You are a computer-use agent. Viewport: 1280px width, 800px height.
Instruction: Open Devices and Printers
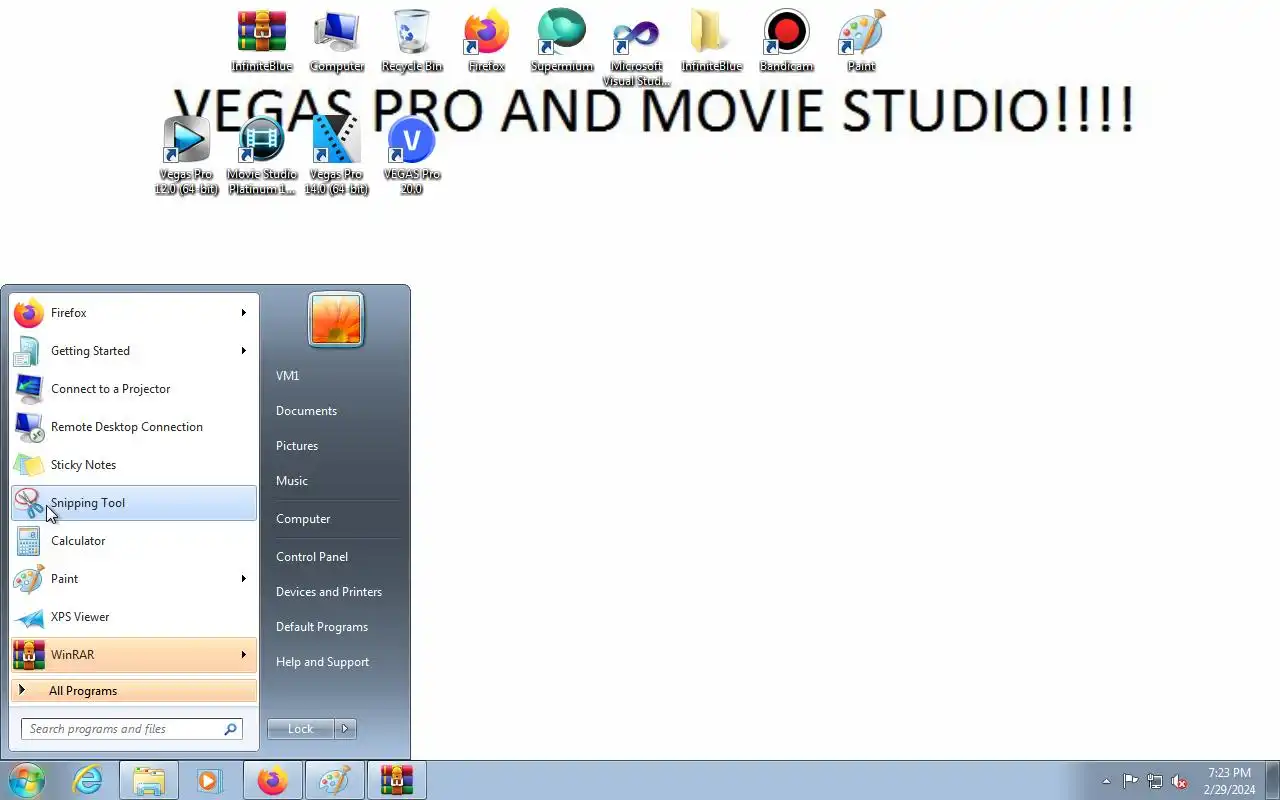pyautogui.click(x=329, y=592)
